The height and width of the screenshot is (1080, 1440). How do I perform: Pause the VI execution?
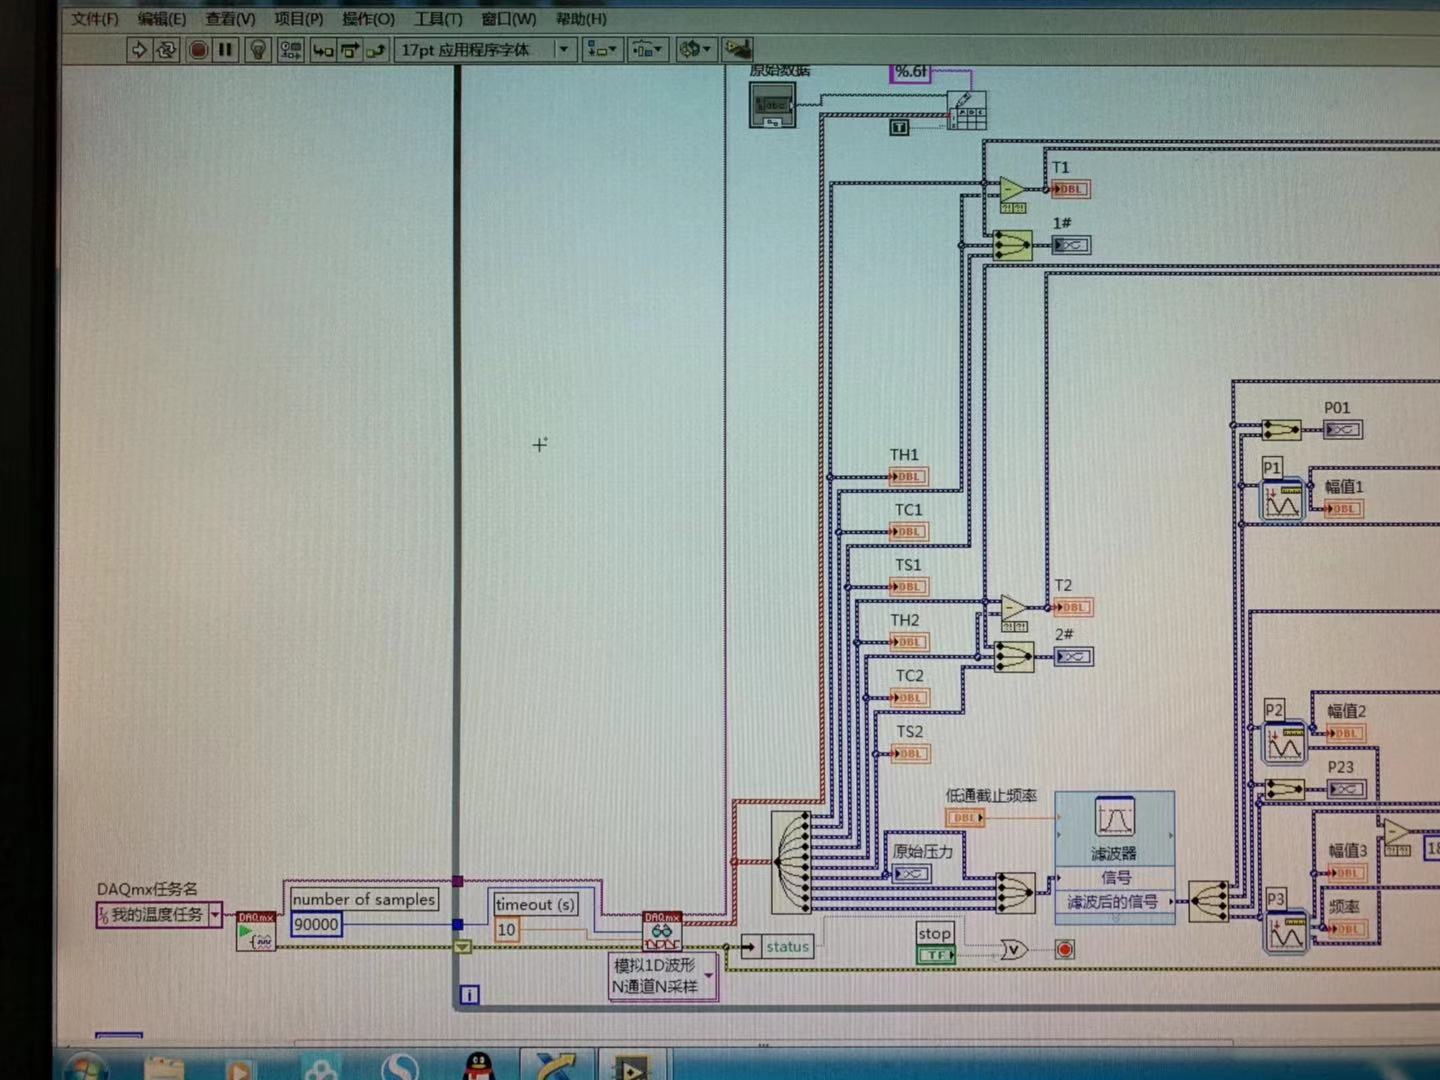point(225,49)
